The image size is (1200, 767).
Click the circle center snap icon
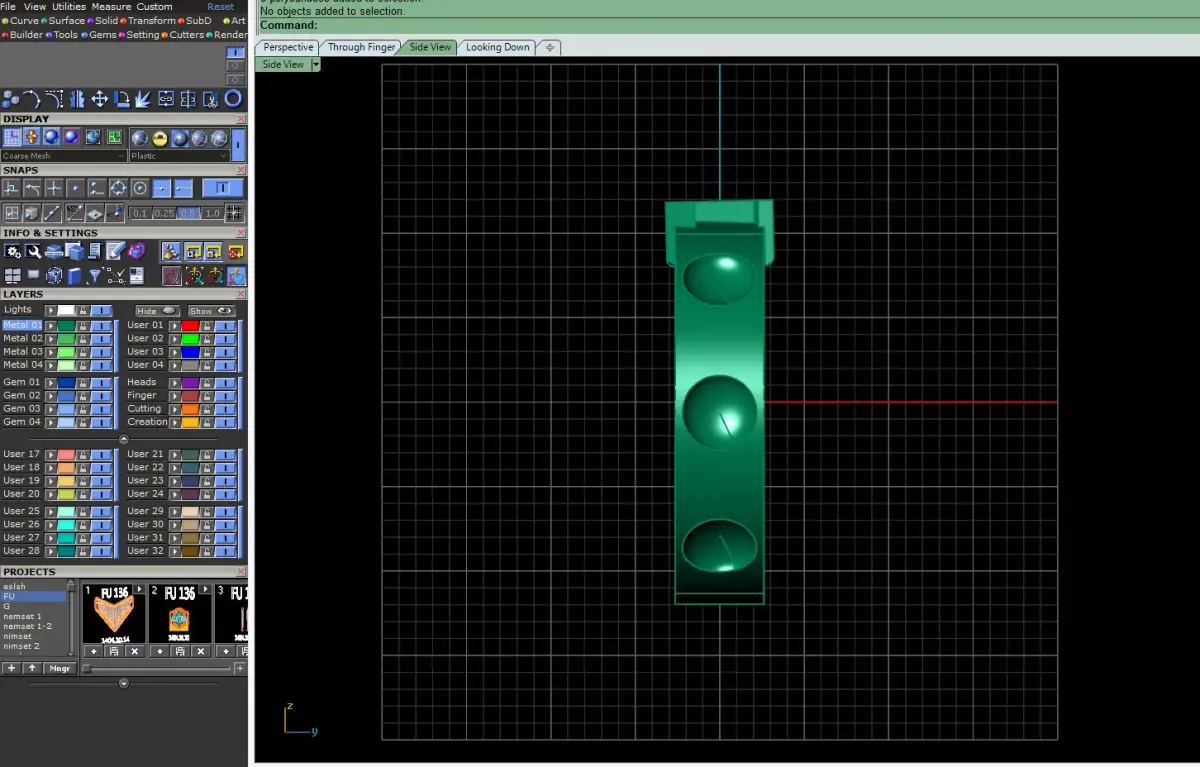(x=140, y=188)
